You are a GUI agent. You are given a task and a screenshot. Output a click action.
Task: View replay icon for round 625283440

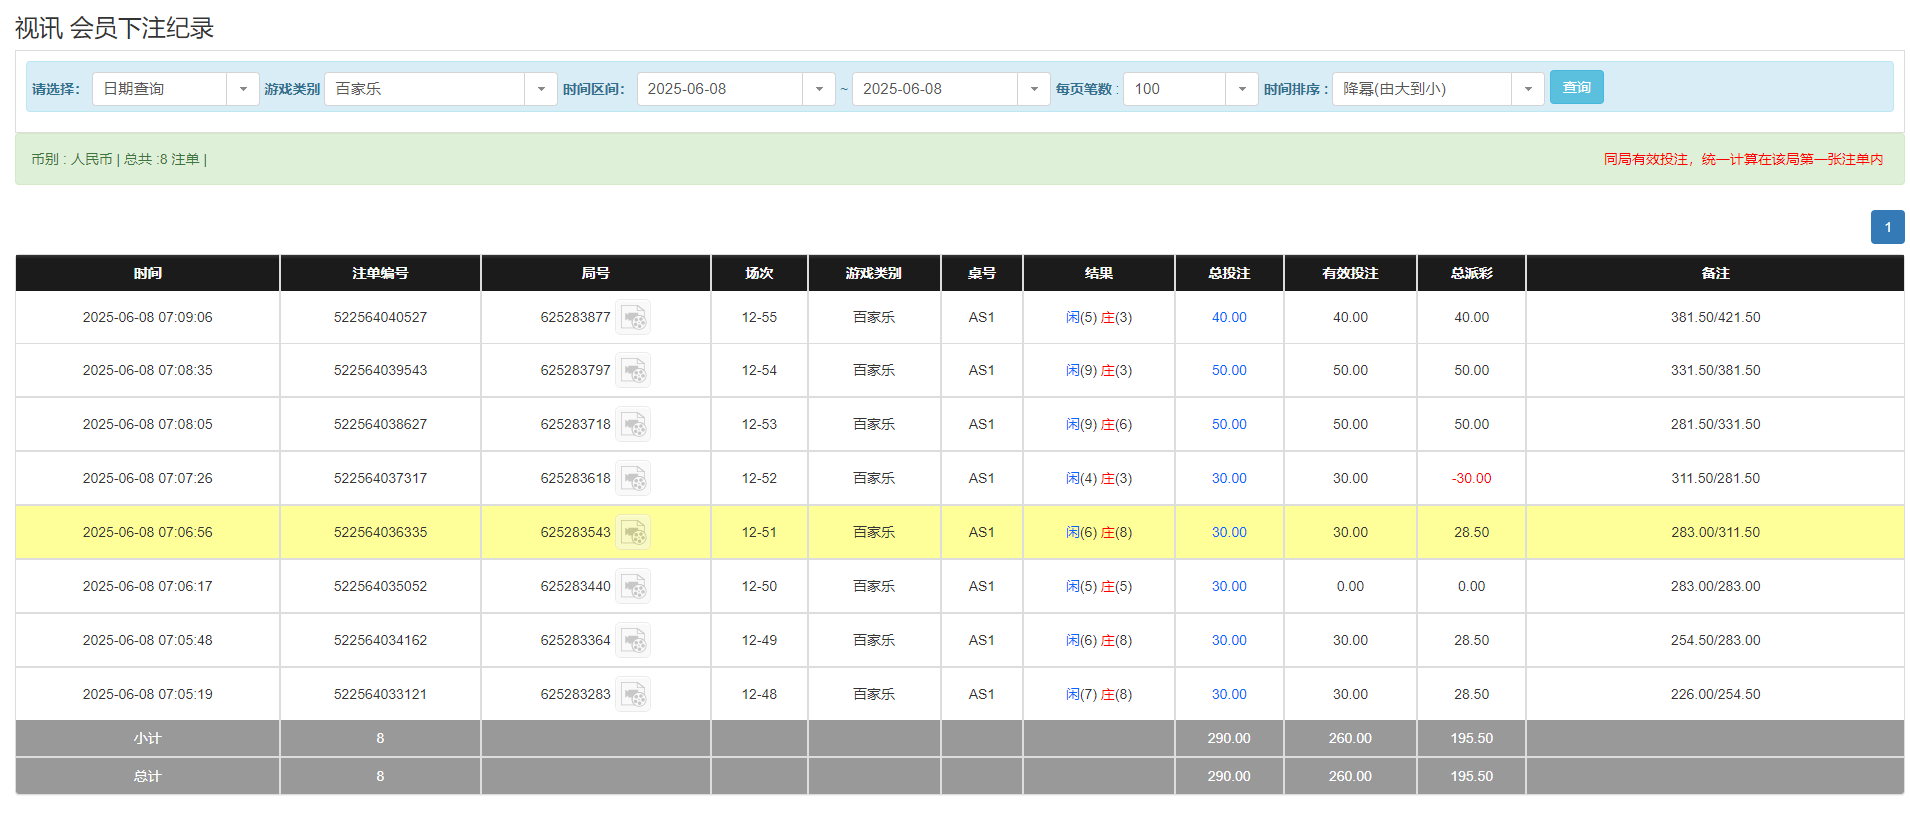pos(633,587)
